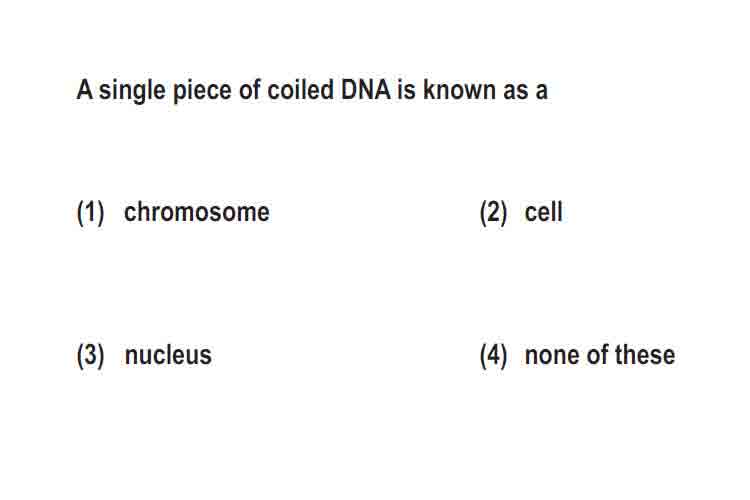
Task: Click the word "piece" in the question
Action: pos(202,91)
